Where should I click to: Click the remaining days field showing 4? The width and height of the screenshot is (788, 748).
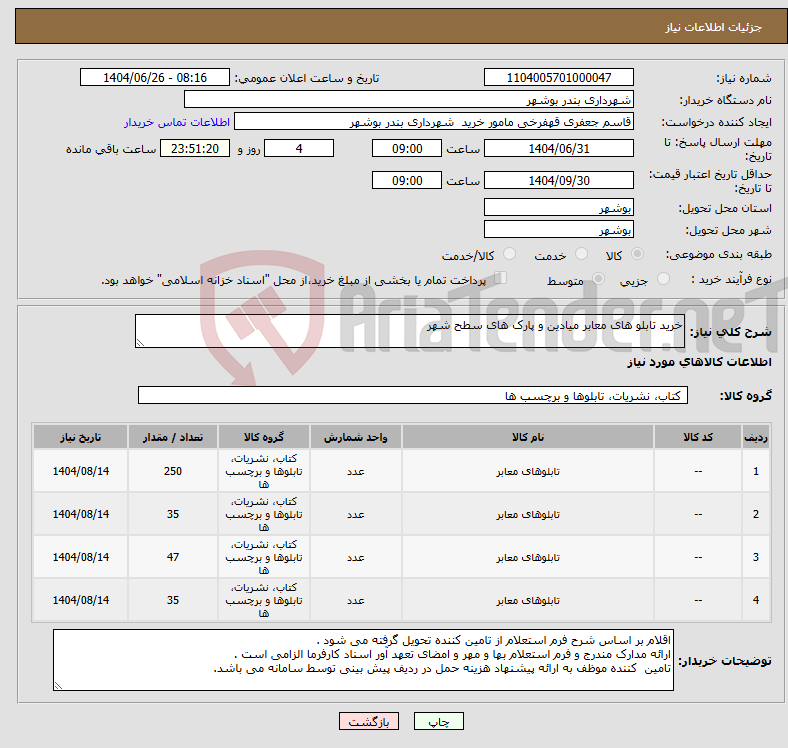pos(299,148)
